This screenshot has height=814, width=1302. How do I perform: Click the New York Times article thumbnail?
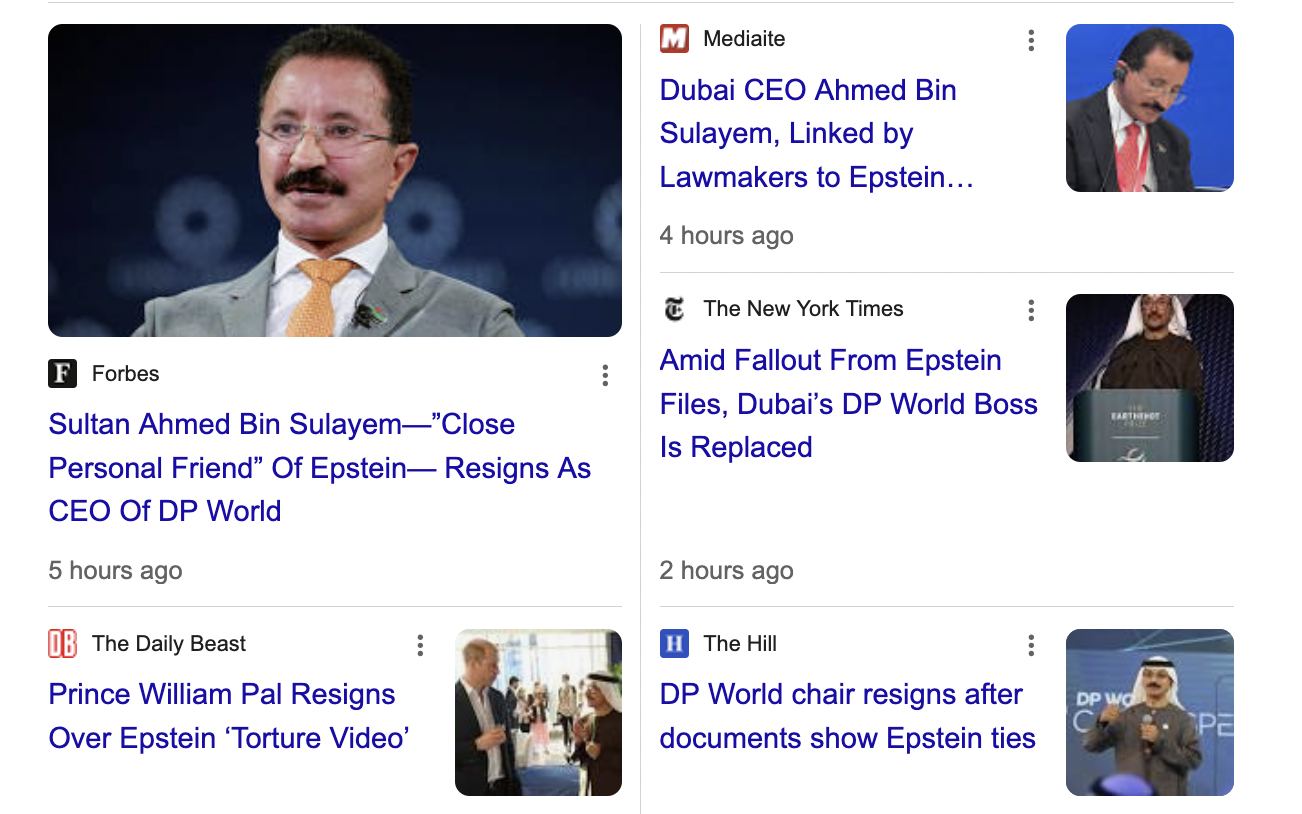pos(1149,378)
